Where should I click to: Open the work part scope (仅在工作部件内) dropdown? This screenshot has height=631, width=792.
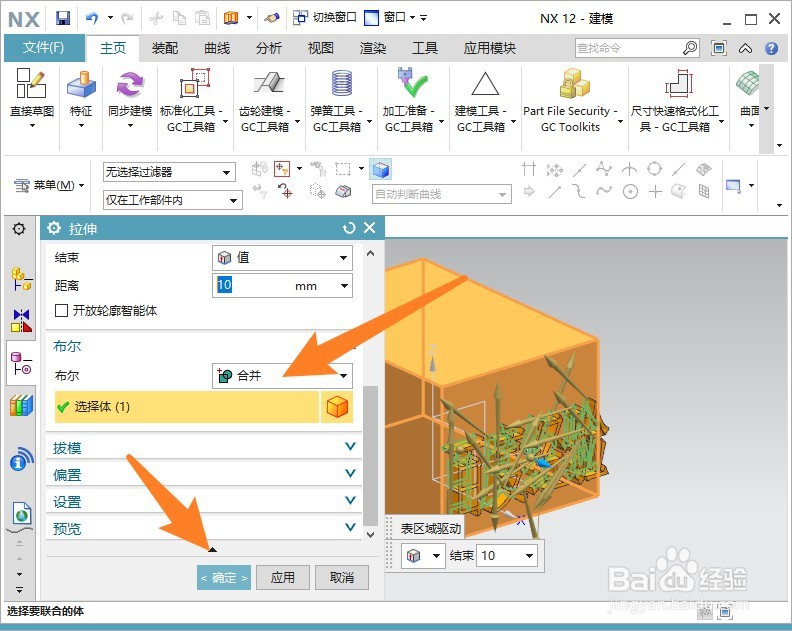172,200
